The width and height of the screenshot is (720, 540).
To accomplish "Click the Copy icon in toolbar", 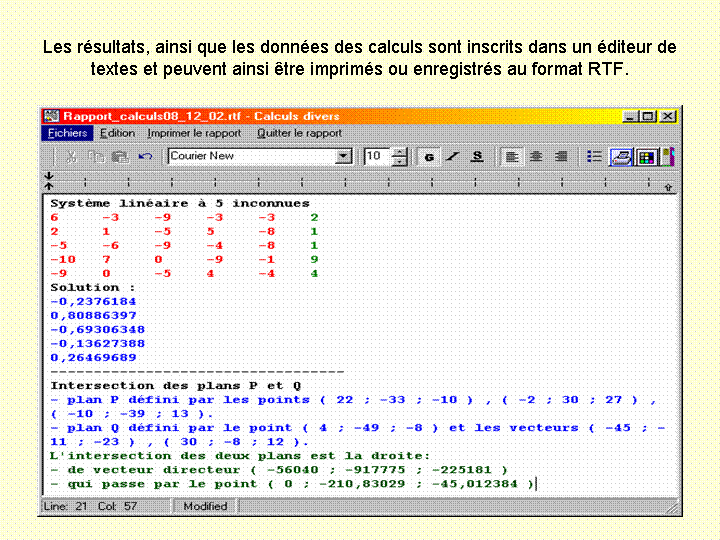I will (96, 157).
